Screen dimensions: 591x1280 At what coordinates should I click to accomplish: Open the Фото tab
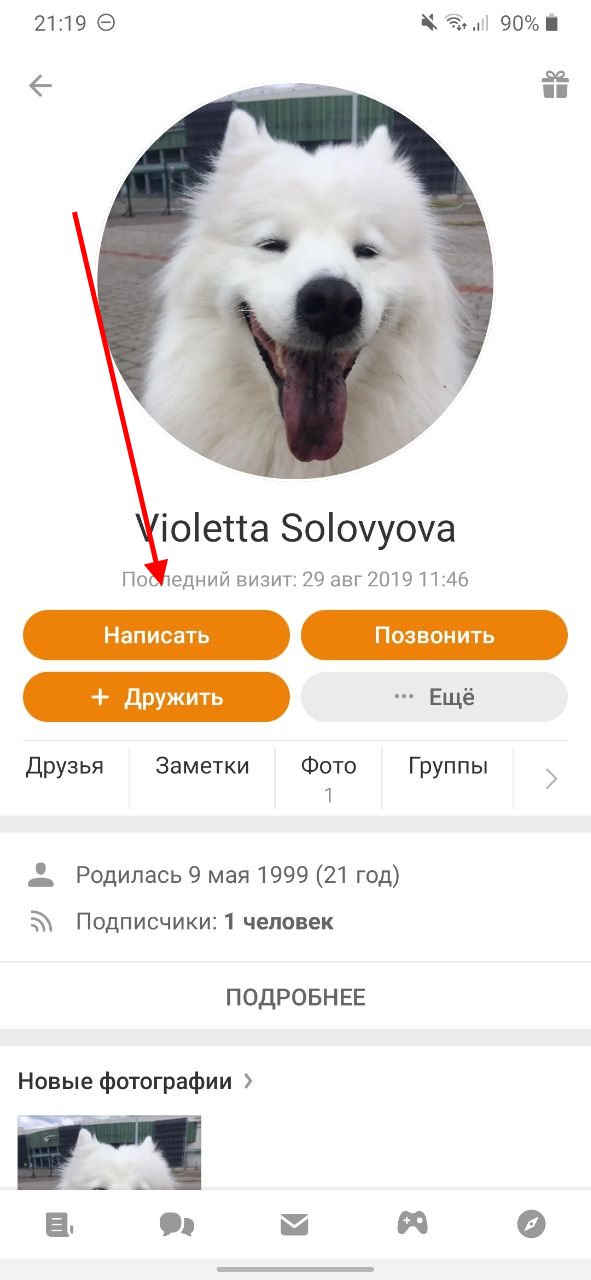click(329, 779)
